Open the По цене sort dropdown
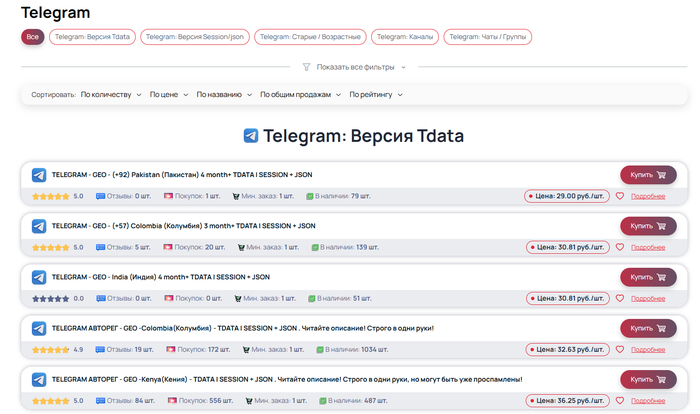The height and width of the screenshot is (414, 700). (x=168, y=95)
